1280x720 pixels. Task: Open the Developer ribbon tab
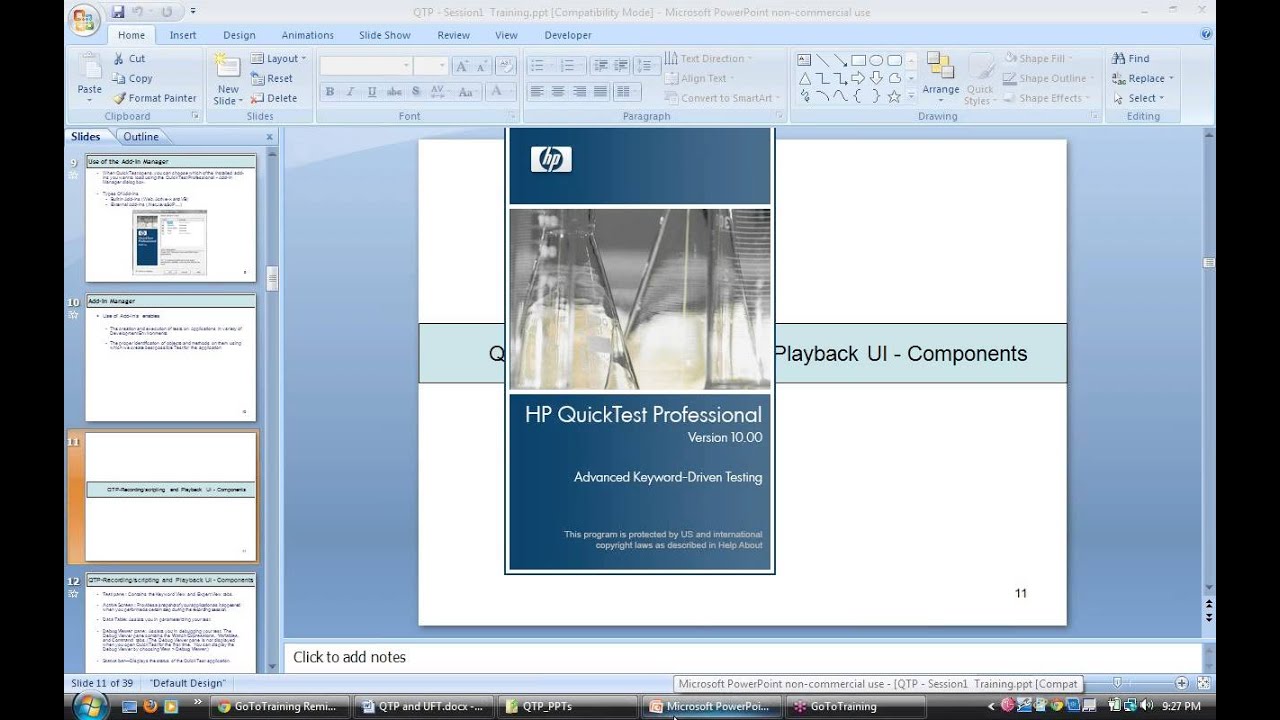pos(568,35)
